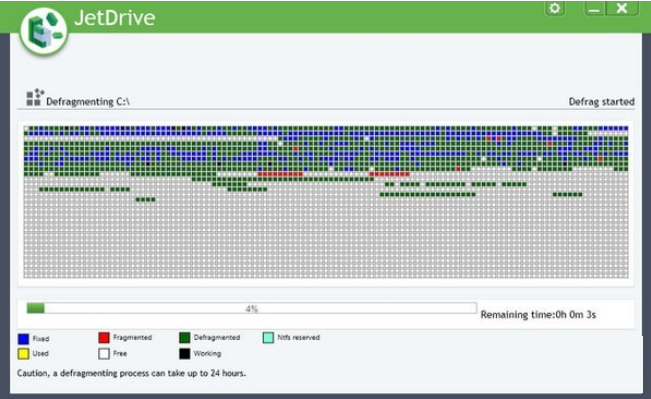Click the white Free legend swatch
Image resolution: width=651 pixels, height=399 pixels.
104,354
